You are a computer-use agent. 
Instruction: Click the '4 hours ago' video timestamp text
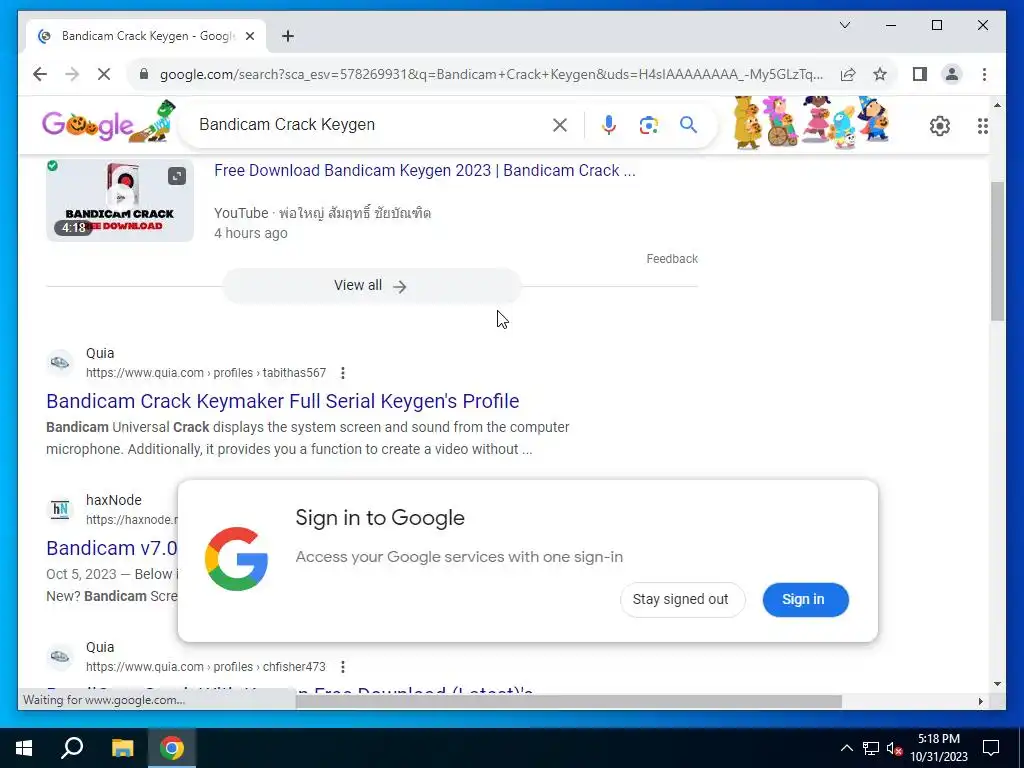coord(251,233)
